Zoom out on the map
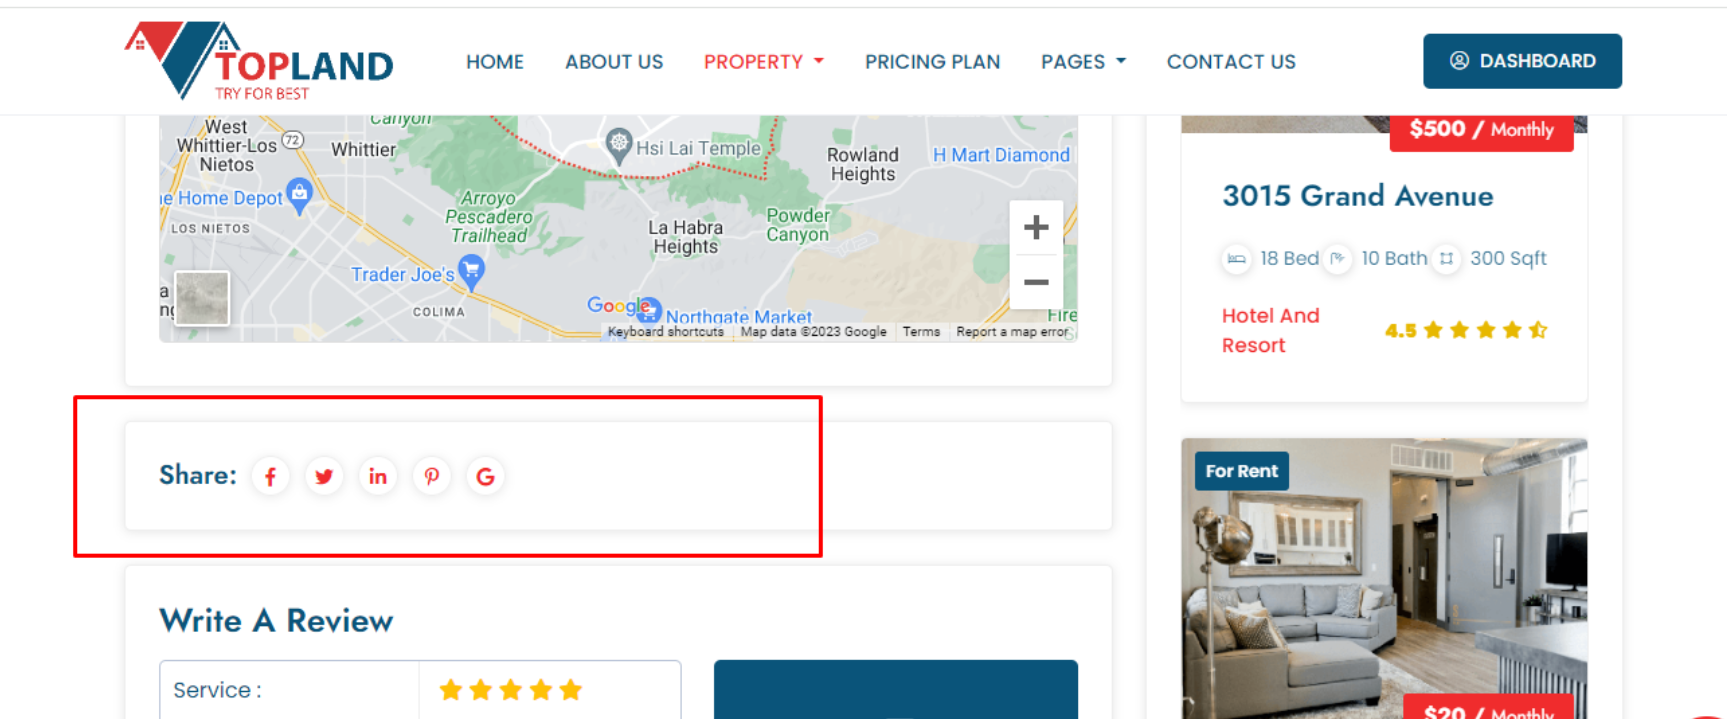The height and width of the screenshot is (719, 1727). click(x=1036, y=283)
